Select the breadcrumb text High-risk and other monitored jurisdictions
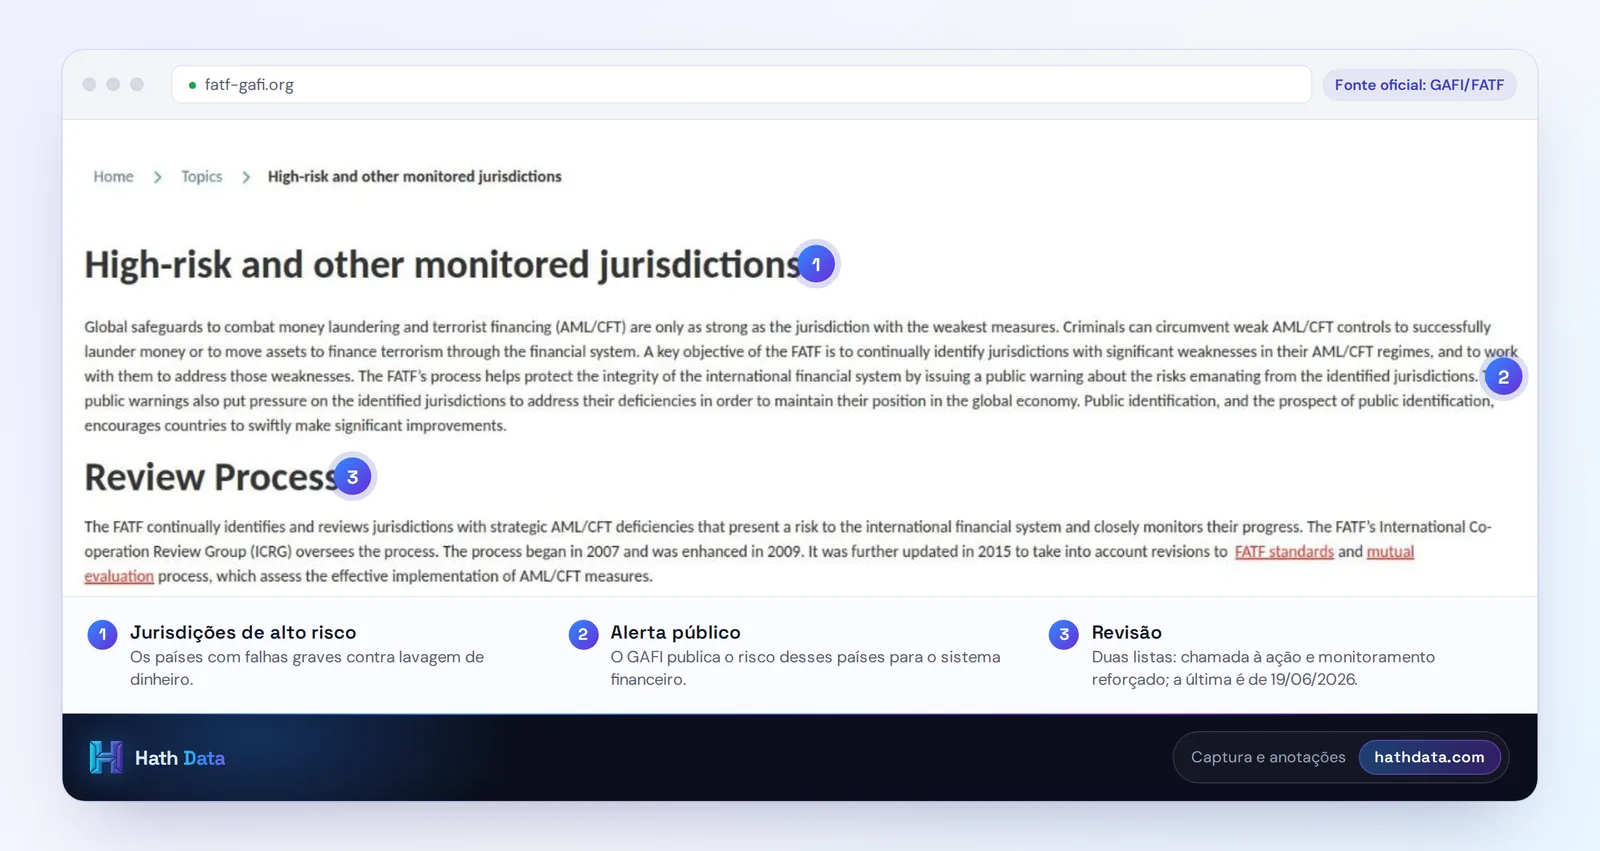Viewport: 1600px width, 851px height. click(x=414, y=176)
